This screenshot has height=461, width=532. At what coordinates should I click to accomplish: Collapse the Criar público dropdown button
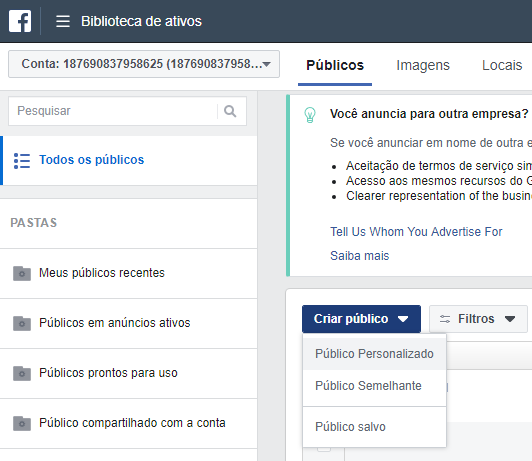tap(361, 319)
